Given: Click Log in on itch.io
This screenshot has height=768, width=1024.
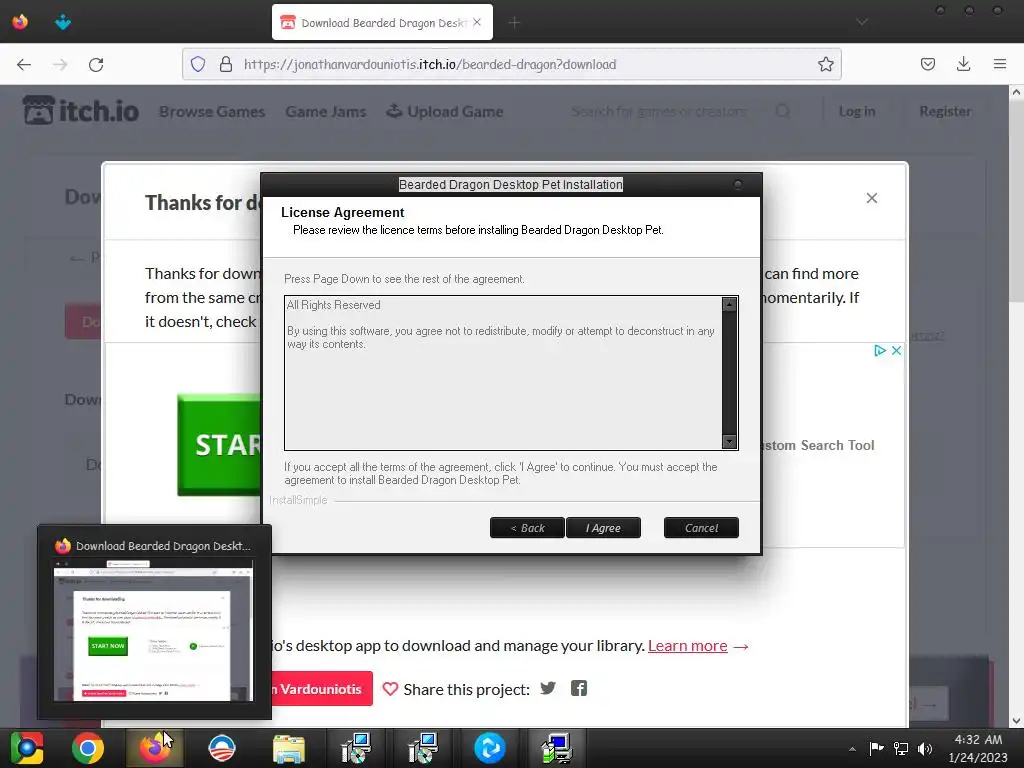Looking at the screenshot, I should [857, 112].
